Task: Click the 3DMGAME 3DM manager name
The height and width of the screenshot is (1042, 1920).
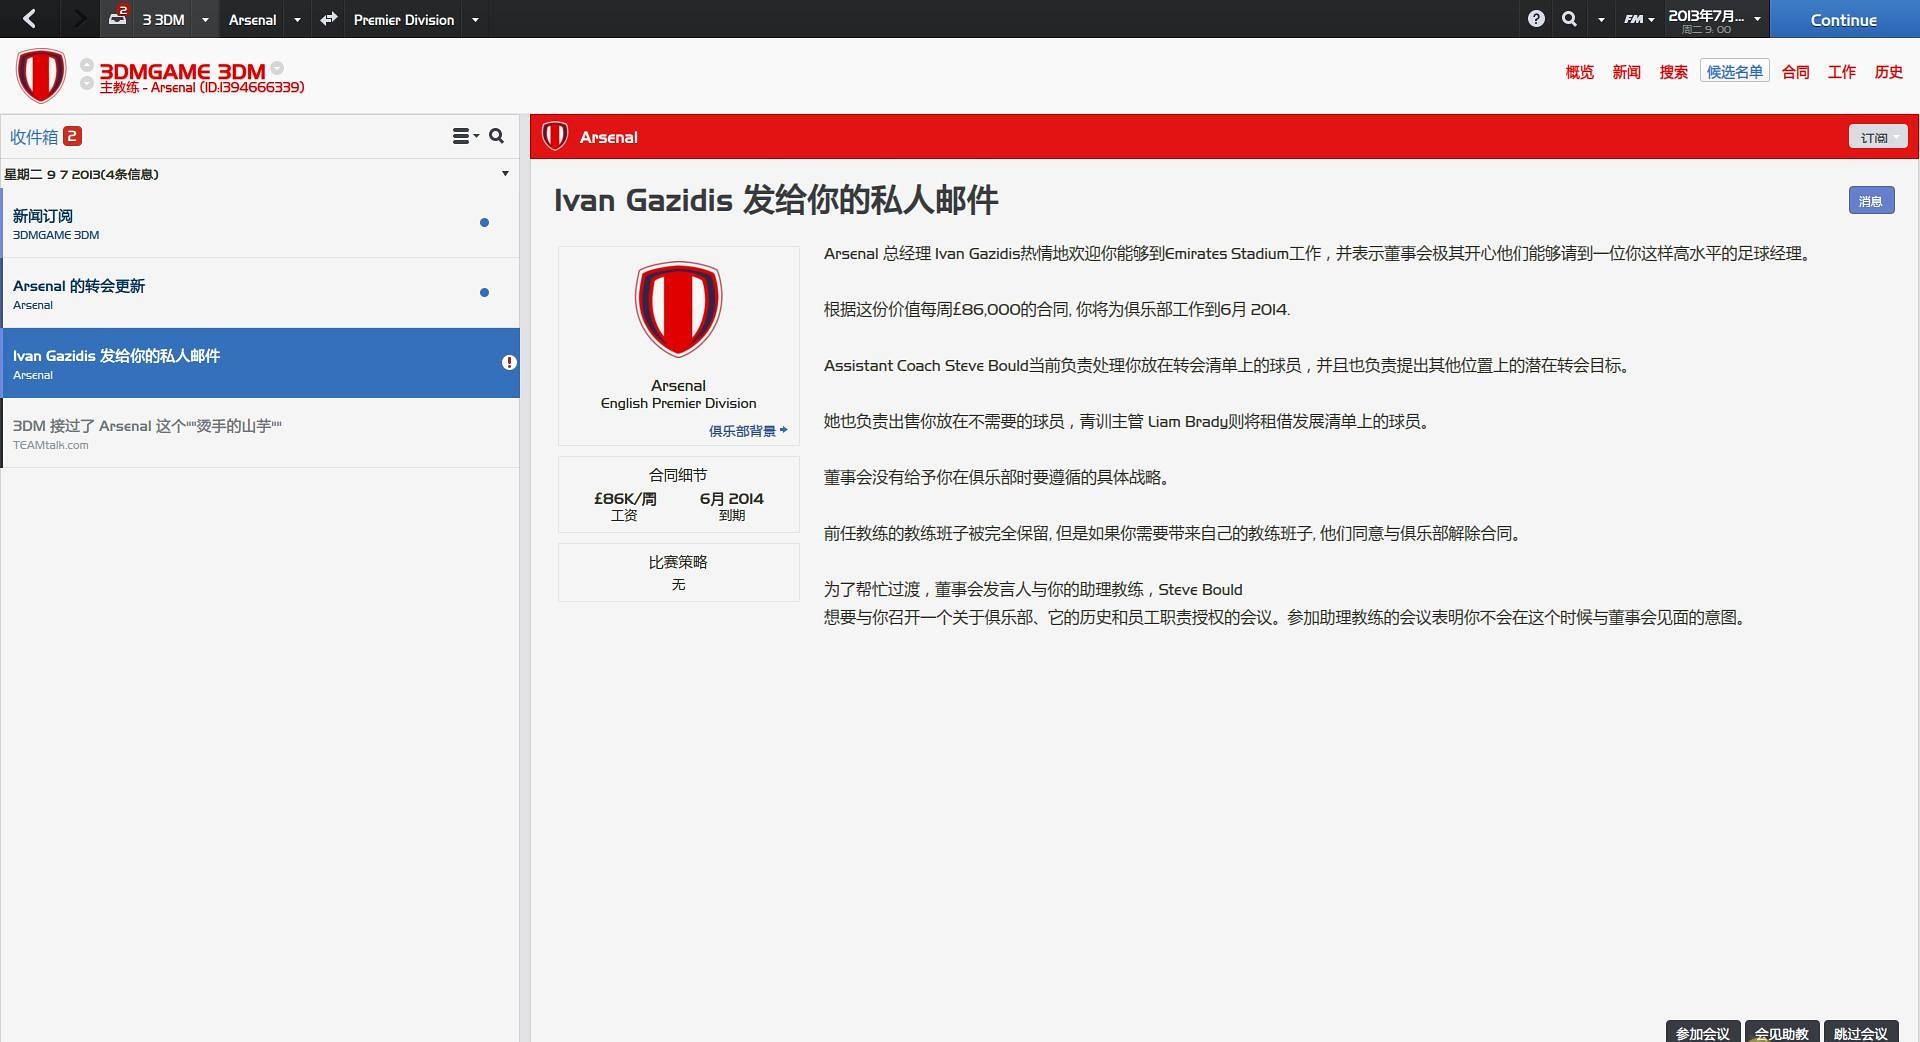Action: coord(182,70)
